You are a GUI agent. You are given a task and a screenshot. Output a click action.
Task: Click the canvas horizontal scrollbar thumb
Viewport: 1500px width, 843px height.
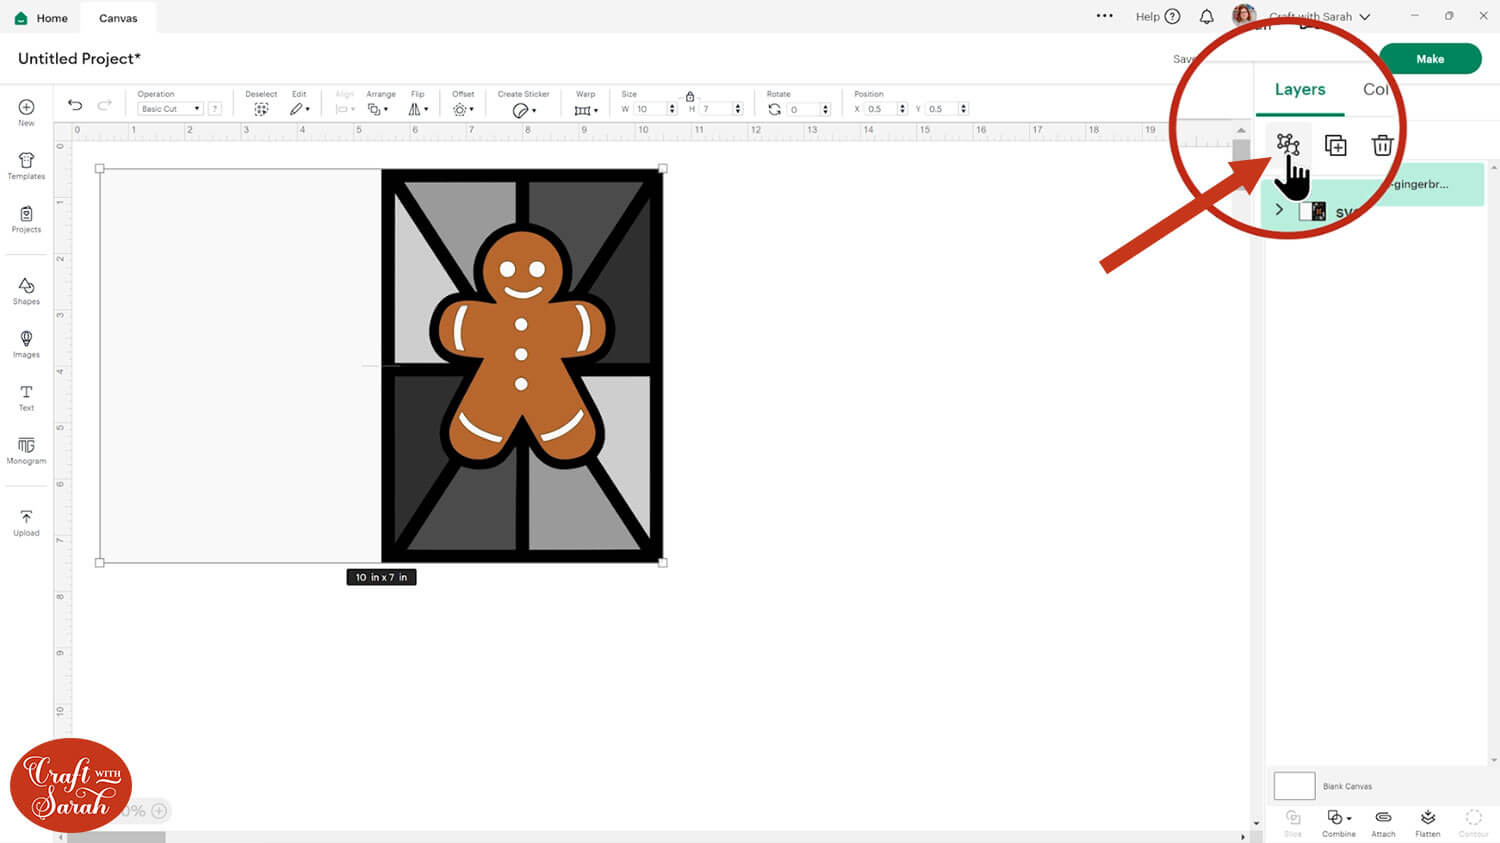pos(116,837)
